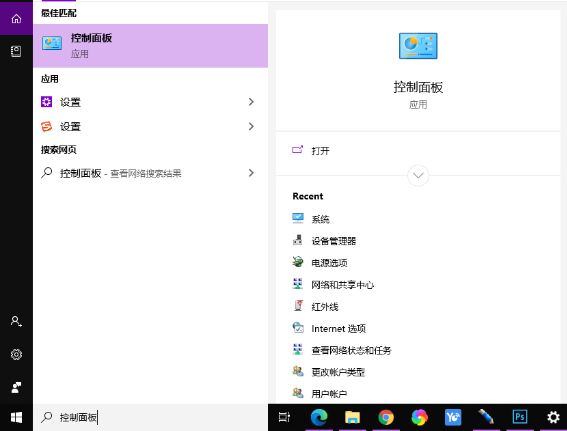Click the search box magnifier icon
Screen dimensions: 567x431
(46, 417)
